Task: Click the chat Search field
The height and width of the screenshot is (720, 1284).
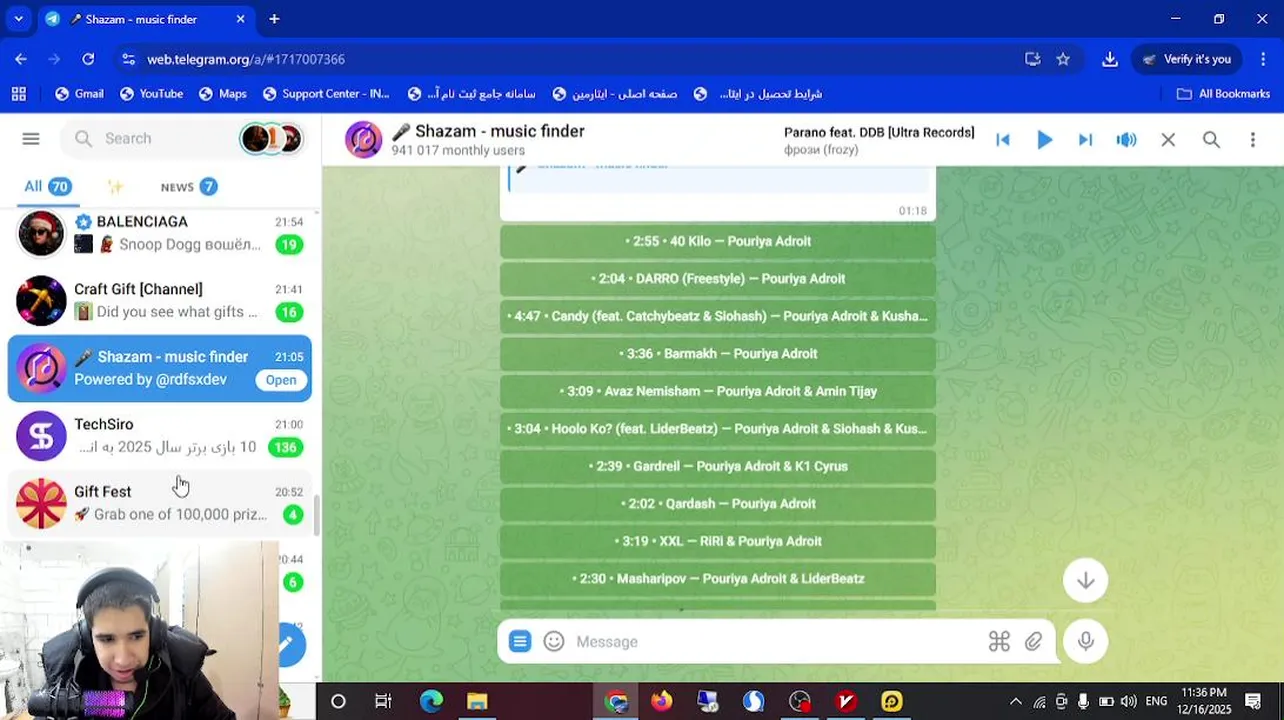Action: tap(150, 139)
